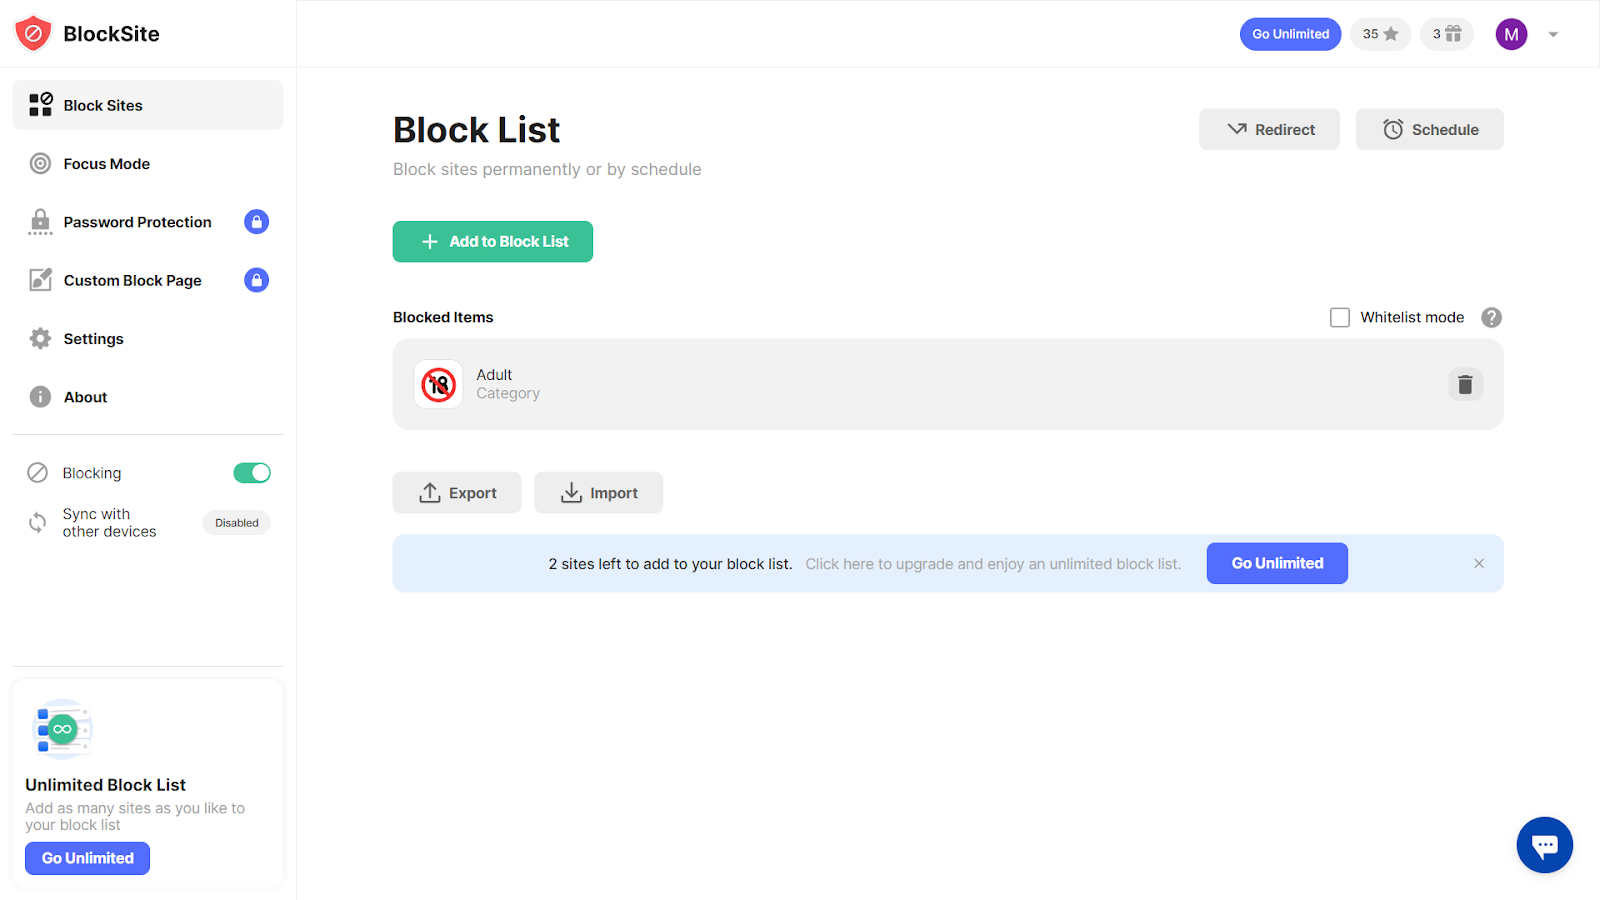The height and width of the screenshot is (900, 1600).
Task: Click the BlockSite shield logo
Action: 32,33
